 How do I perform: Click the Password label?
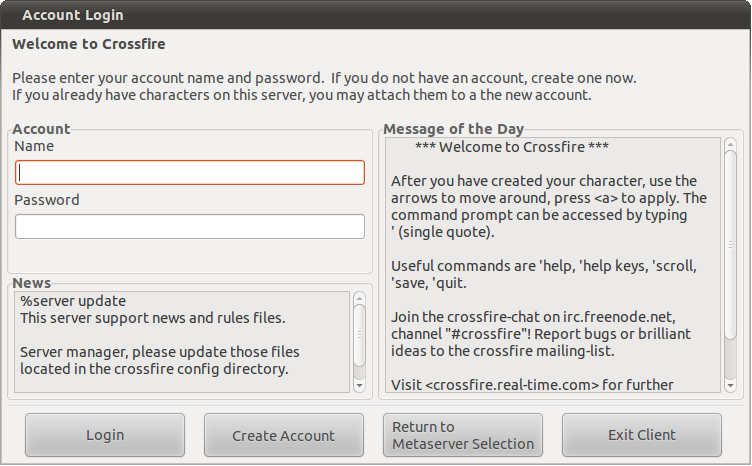click(47, 200)
